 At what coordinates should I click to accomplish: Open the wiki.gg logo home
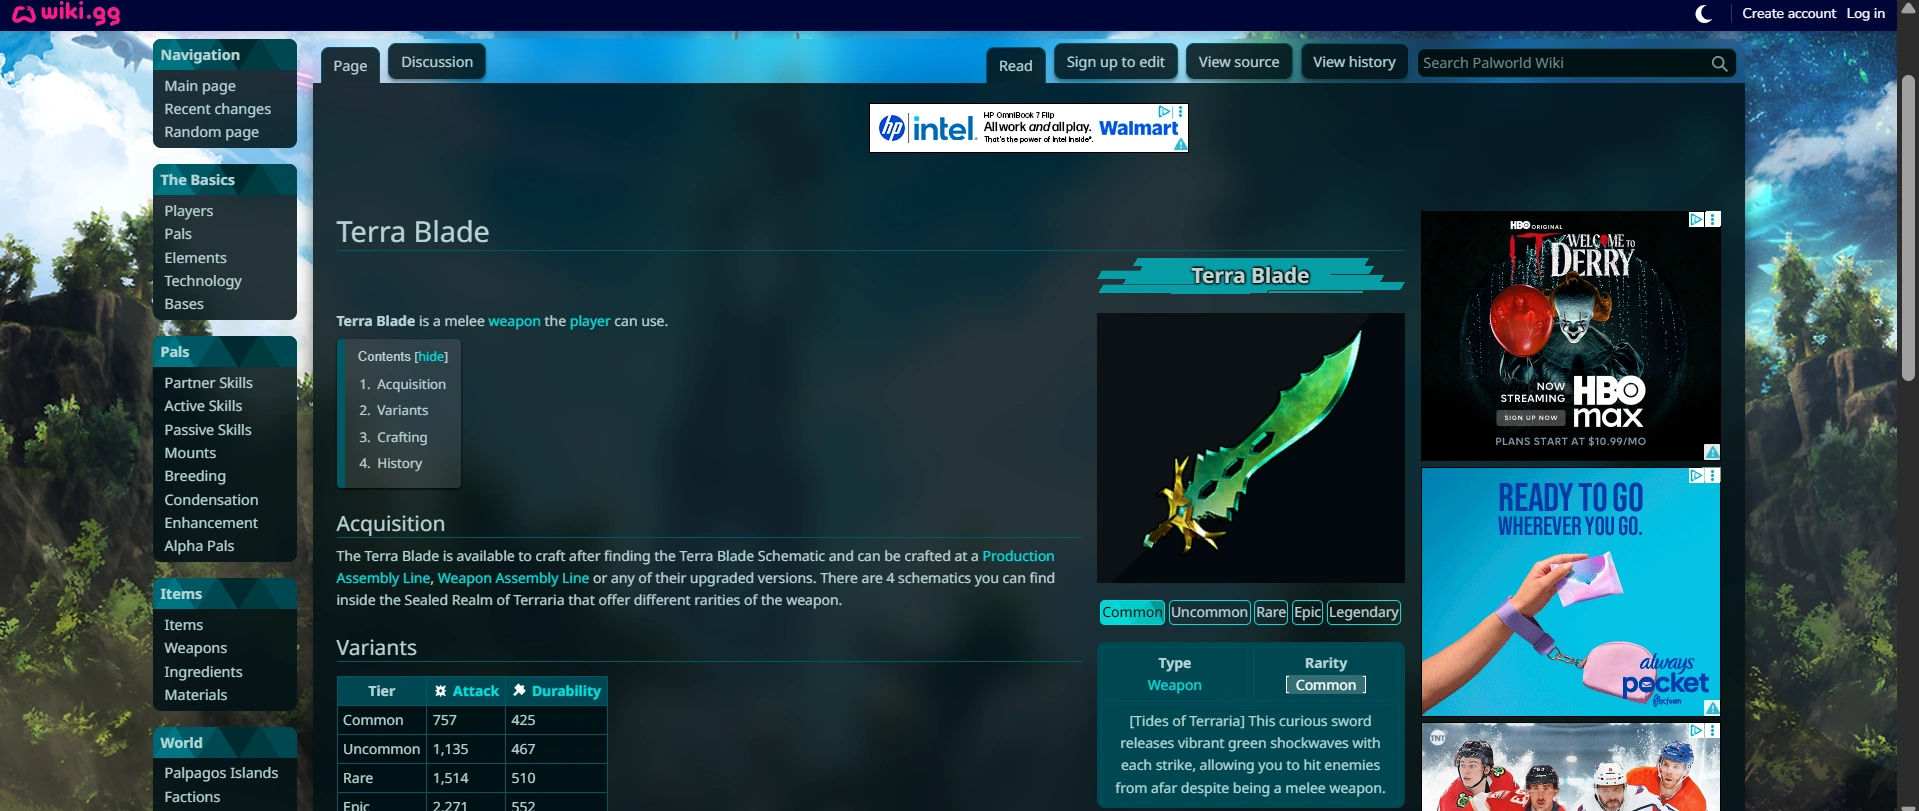66,14
